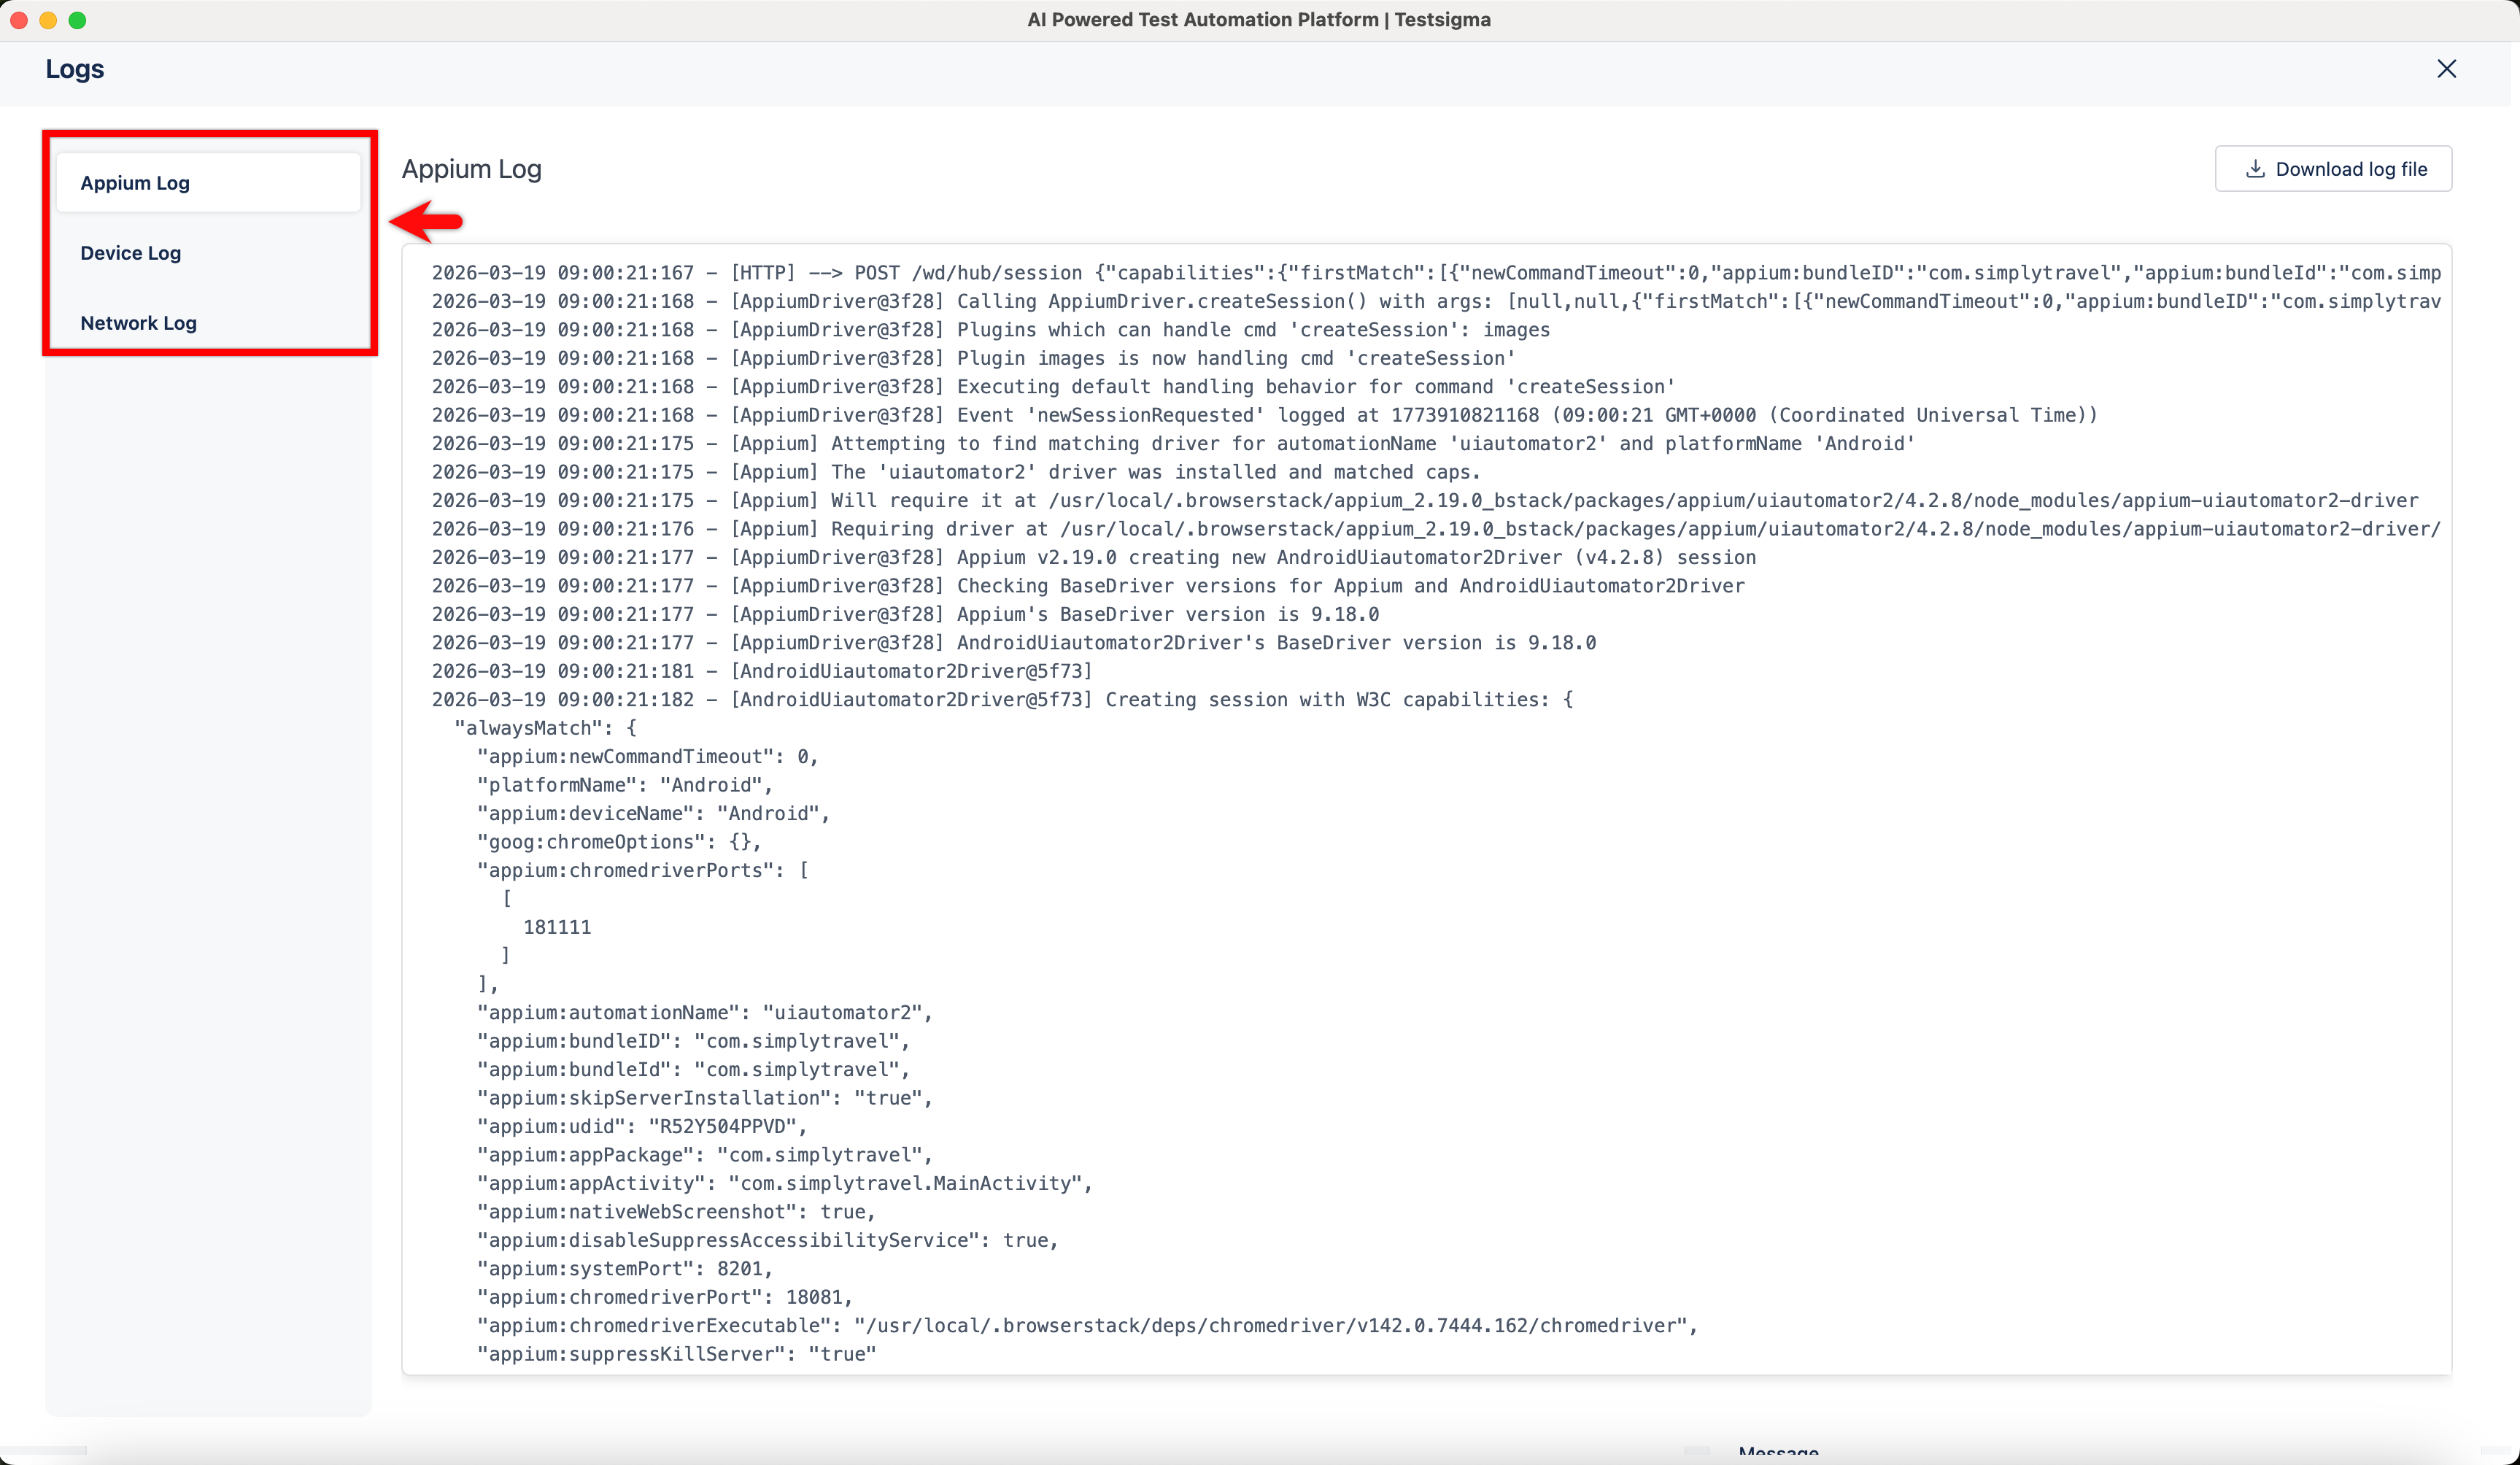Screen dimensions: 2520x1465
Task: Open the Device Log tab
Action: 131,253
